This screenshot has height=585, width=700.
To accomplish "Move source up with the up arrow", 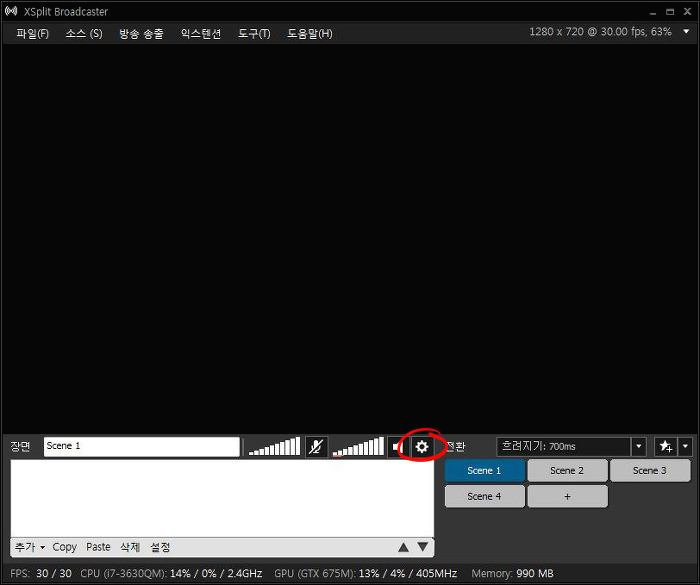I will pos(403,547).
